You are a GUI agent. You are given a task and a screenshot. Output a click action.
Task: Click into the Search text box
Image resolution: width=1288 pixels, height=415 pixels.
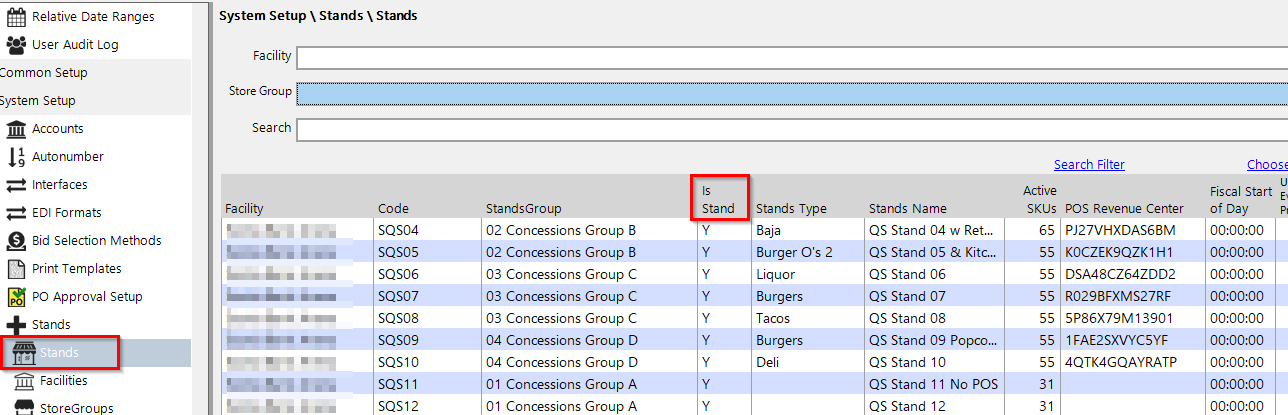[790, 129]
